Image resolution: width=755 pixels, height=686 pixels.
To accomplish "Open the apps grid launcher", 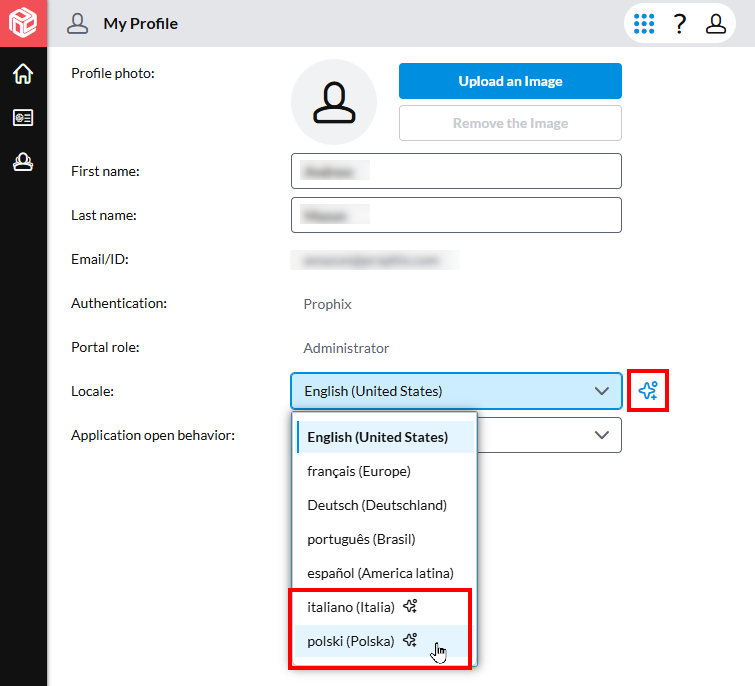I will 645,23.
